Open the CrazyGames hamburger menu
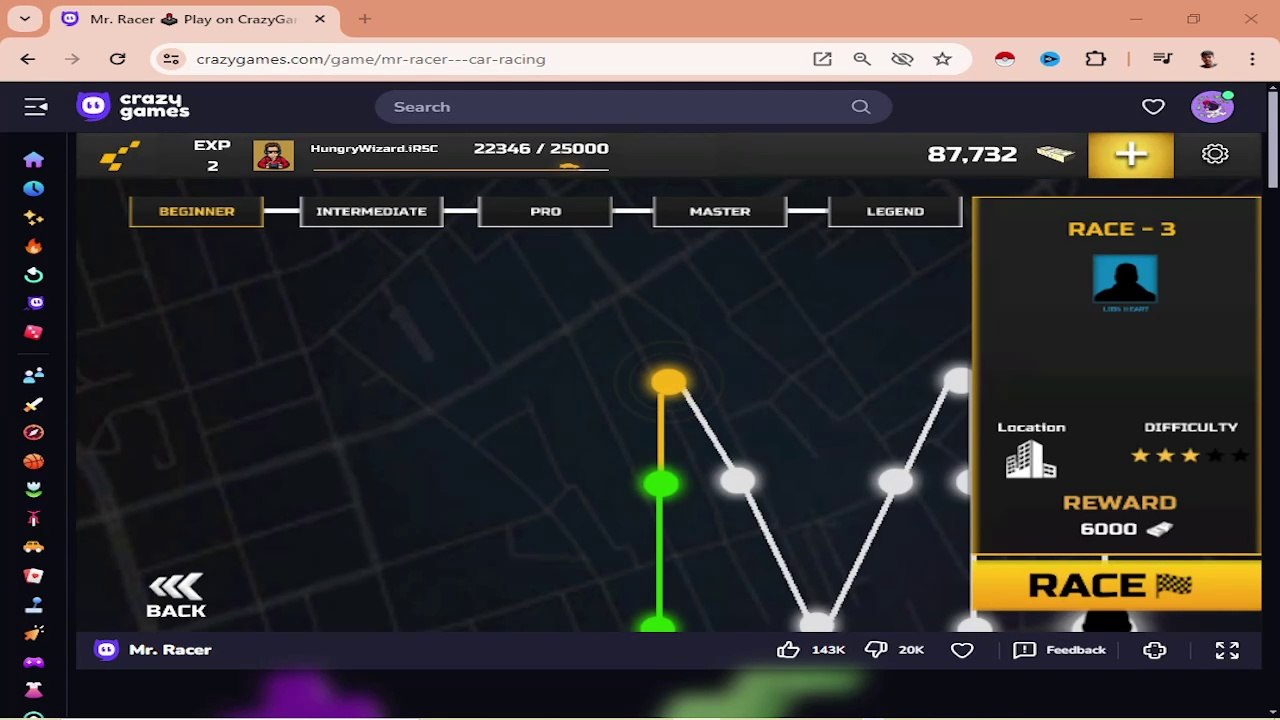Image resolution: width=1280 pixels, height=720 pixels. coord(36,106)
